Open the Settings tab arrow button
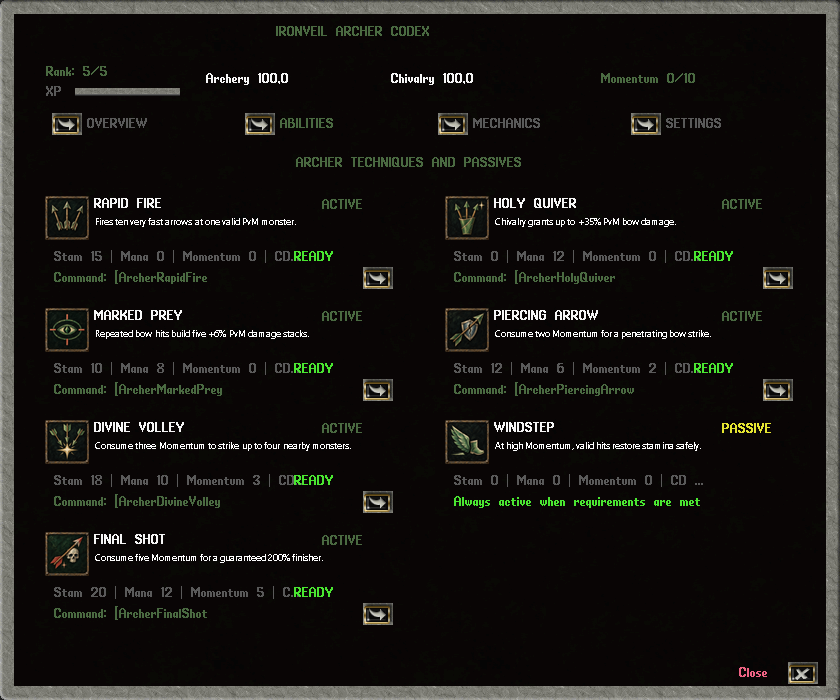 pos(646,124)
